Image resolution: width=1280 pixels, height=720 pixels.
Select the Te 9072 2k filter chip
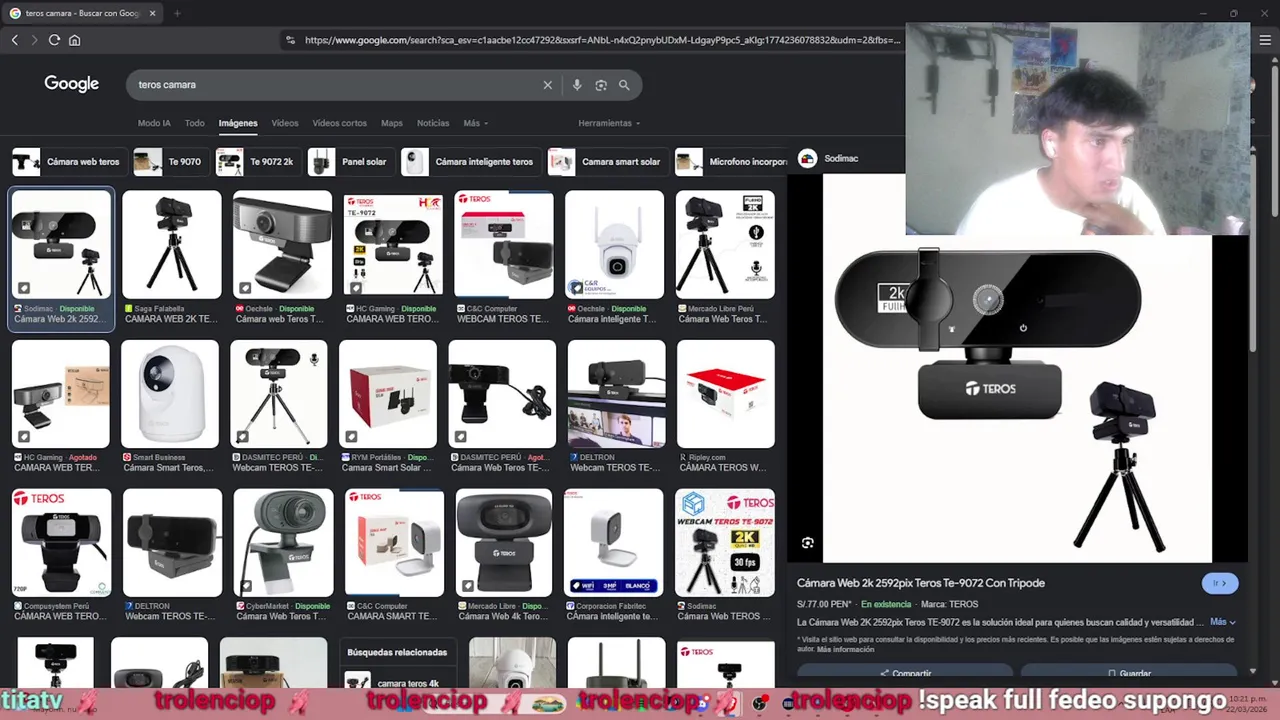pos(256,162)
